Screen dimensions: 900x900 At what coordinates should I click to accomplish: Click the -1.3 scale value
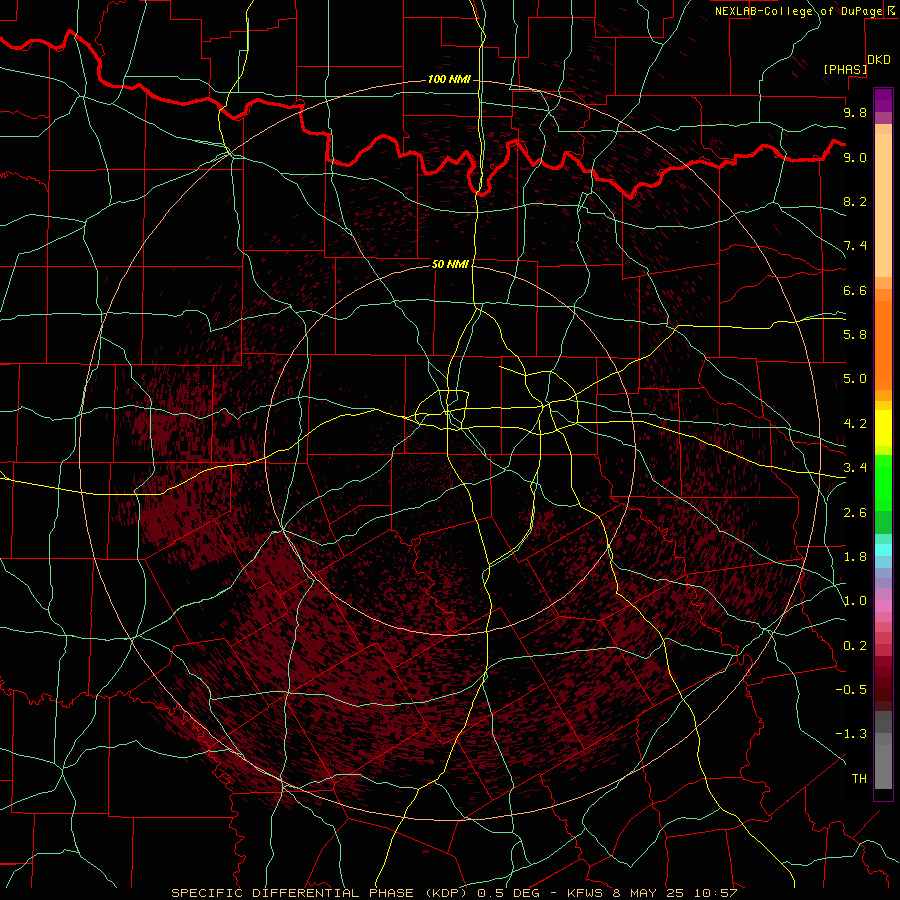click(x=851, y=734)
